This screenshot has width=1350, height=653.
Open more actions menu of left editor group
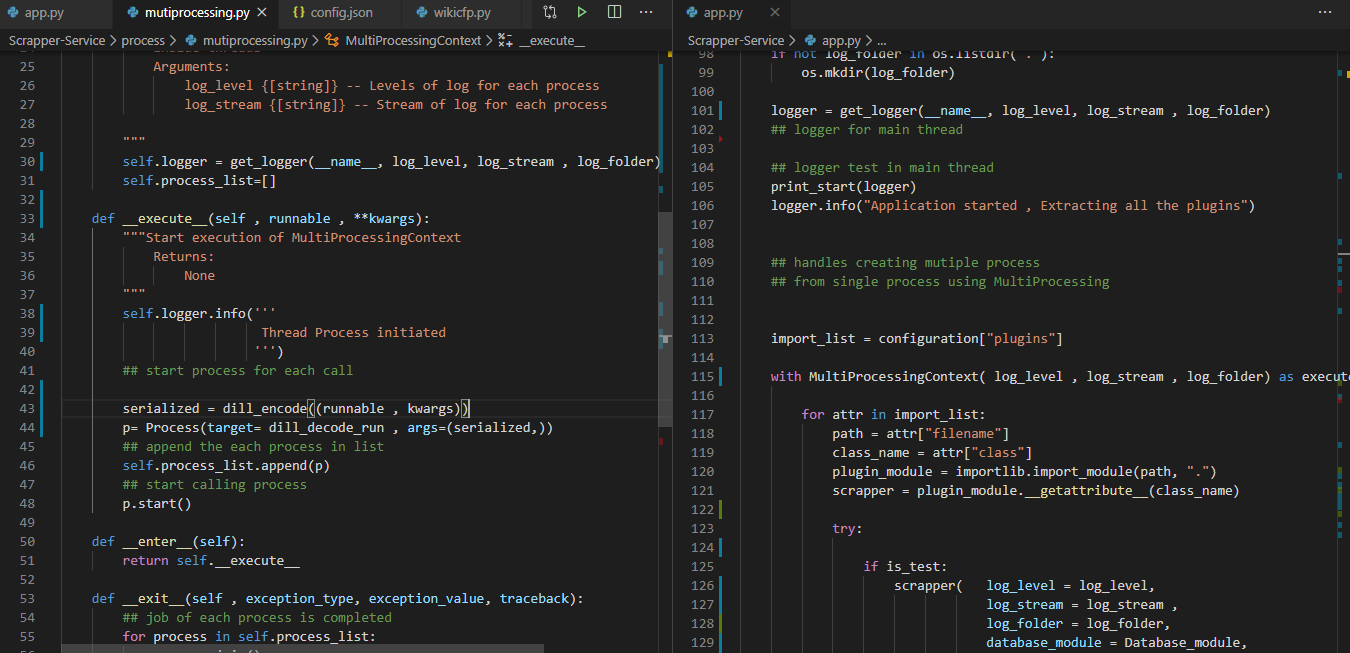coord(646,14)
